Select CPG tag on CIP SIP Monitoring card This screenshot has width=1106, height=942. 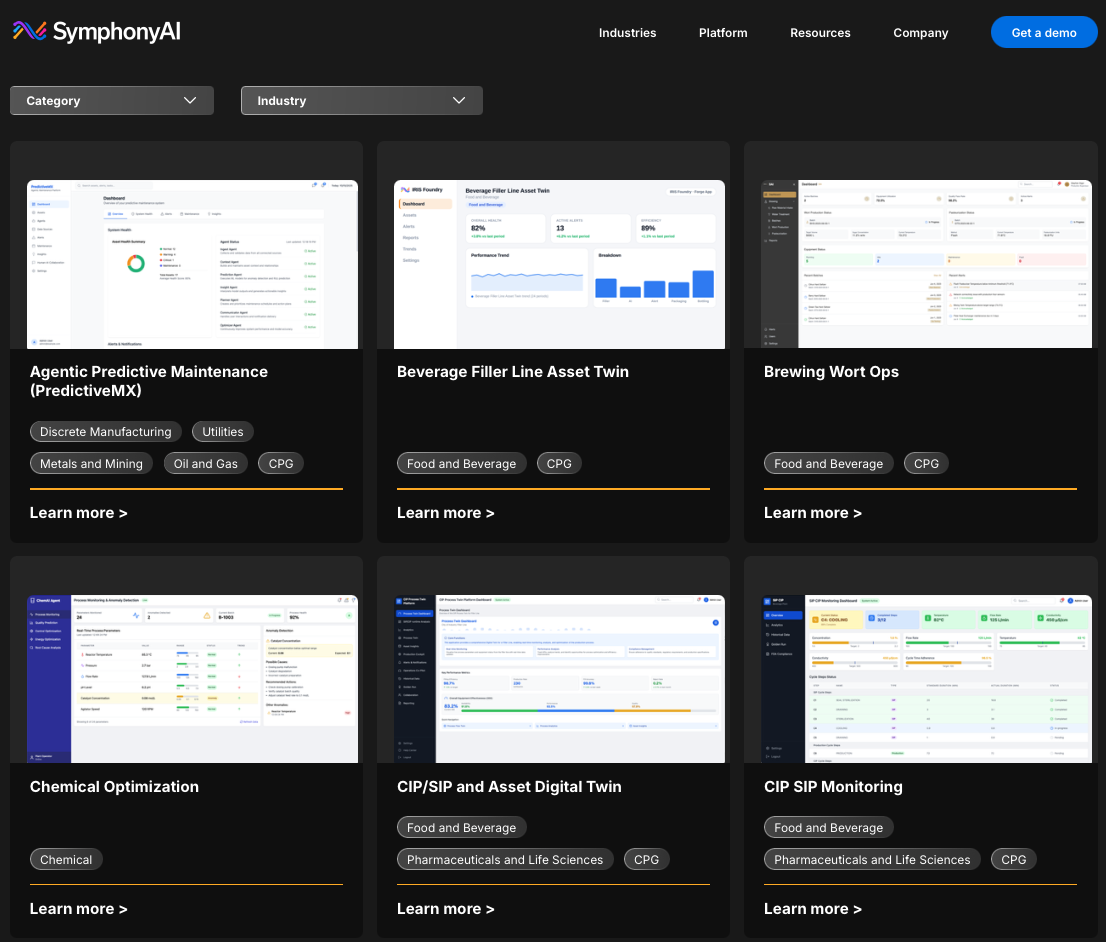click(x=1014, y=859)
